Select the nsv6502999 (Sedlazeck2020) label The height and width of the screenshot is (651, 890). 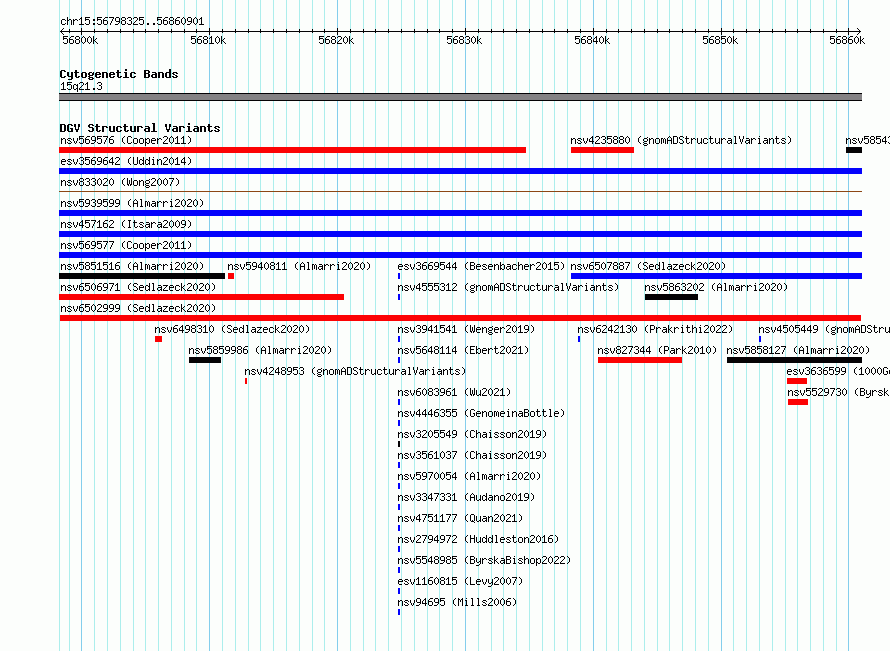coord(138,308)
